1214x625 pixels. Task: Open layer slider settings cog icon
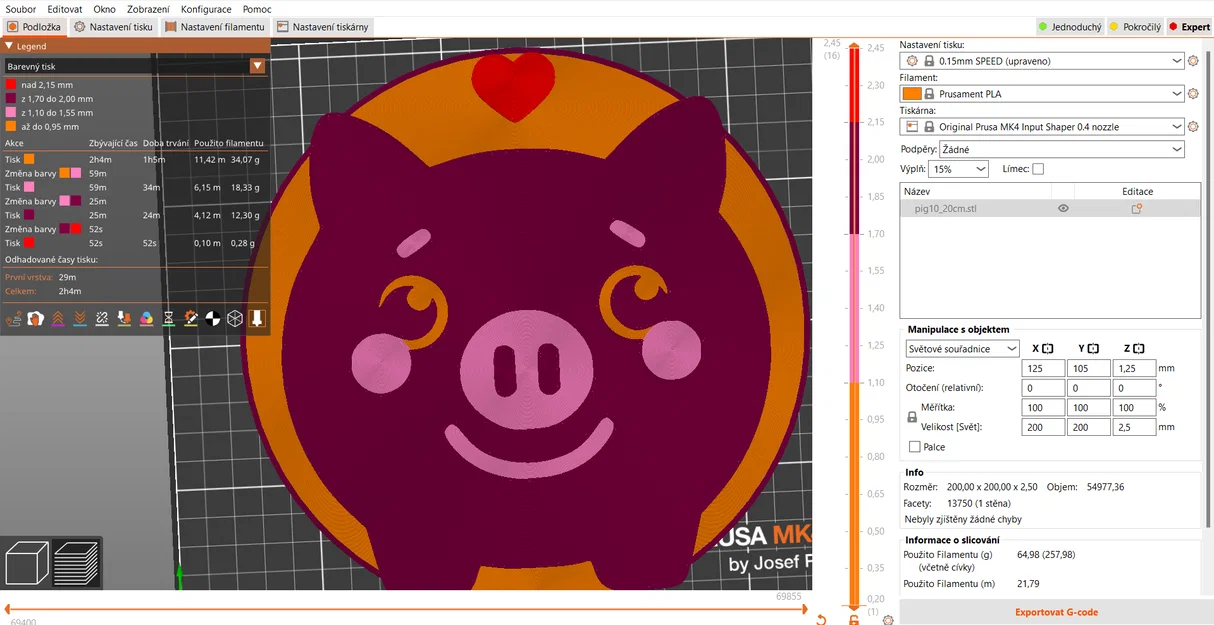[x=888, y=620]
